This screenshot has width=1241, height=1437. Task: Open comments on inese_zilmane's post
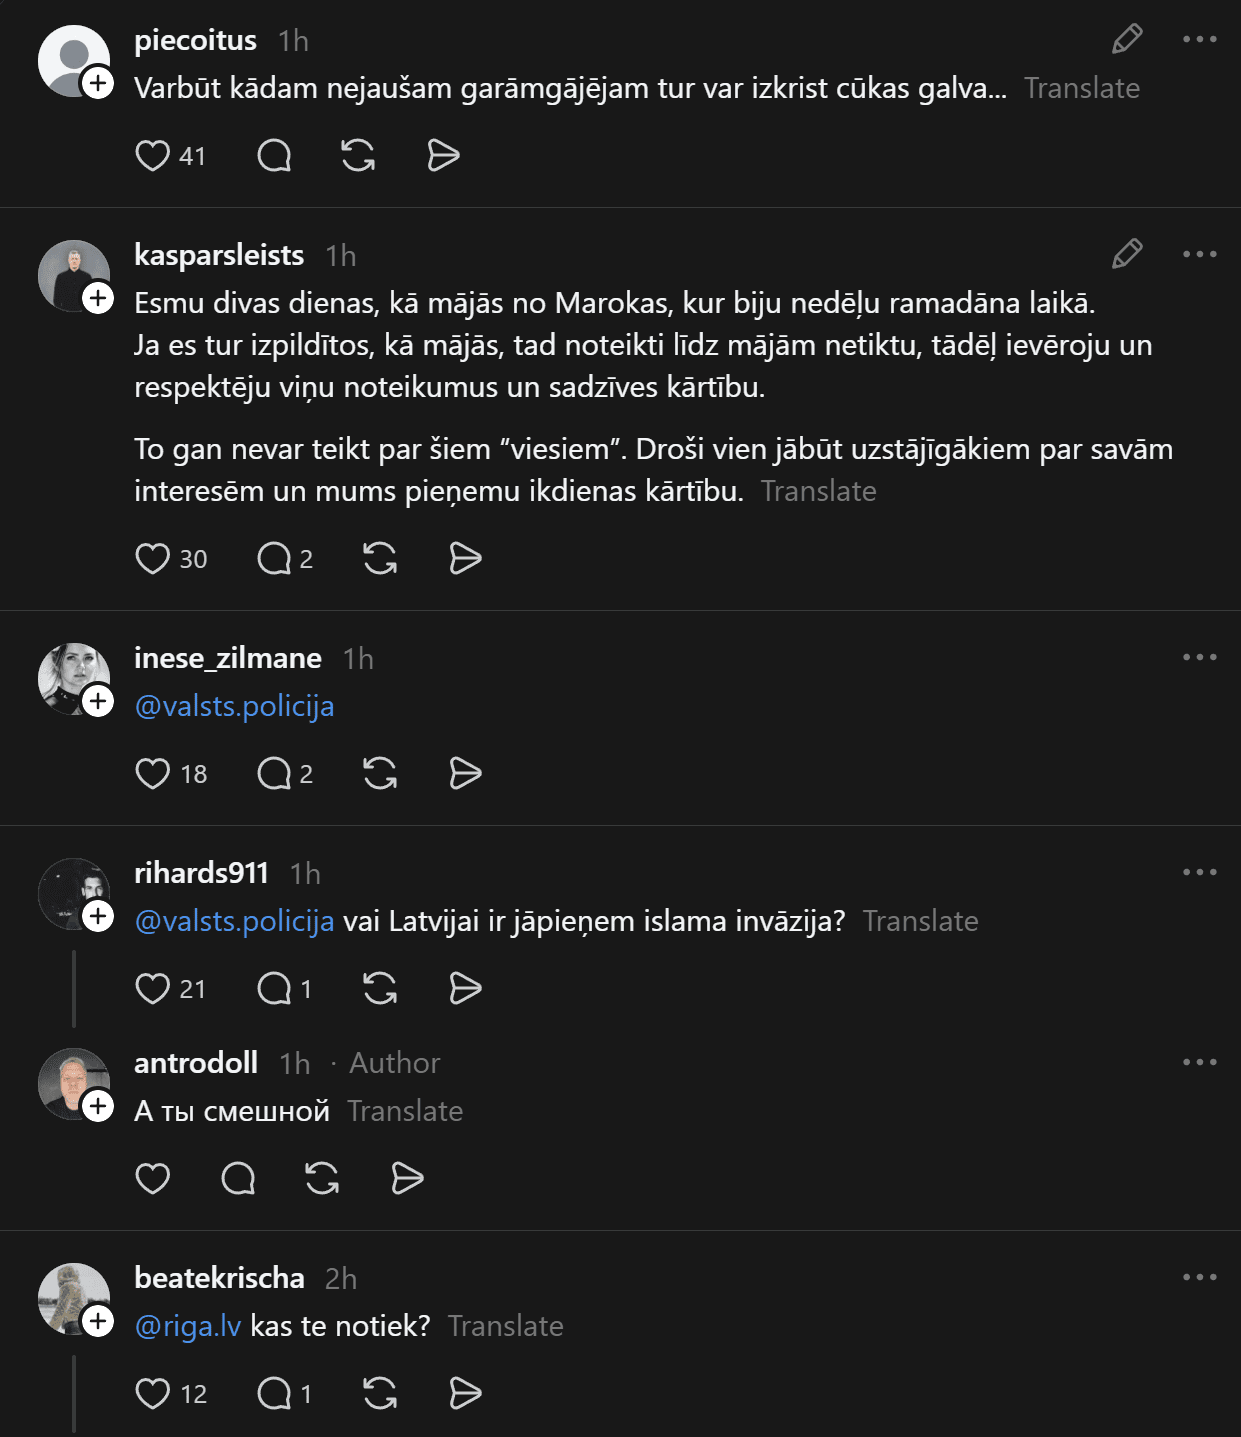[x=274, y=774]
